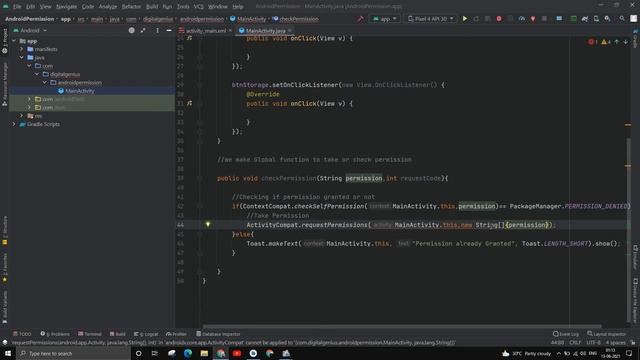This screenshot has width=640, height=360.
Task: Click the Windows Start button
Action: (8, 353)
